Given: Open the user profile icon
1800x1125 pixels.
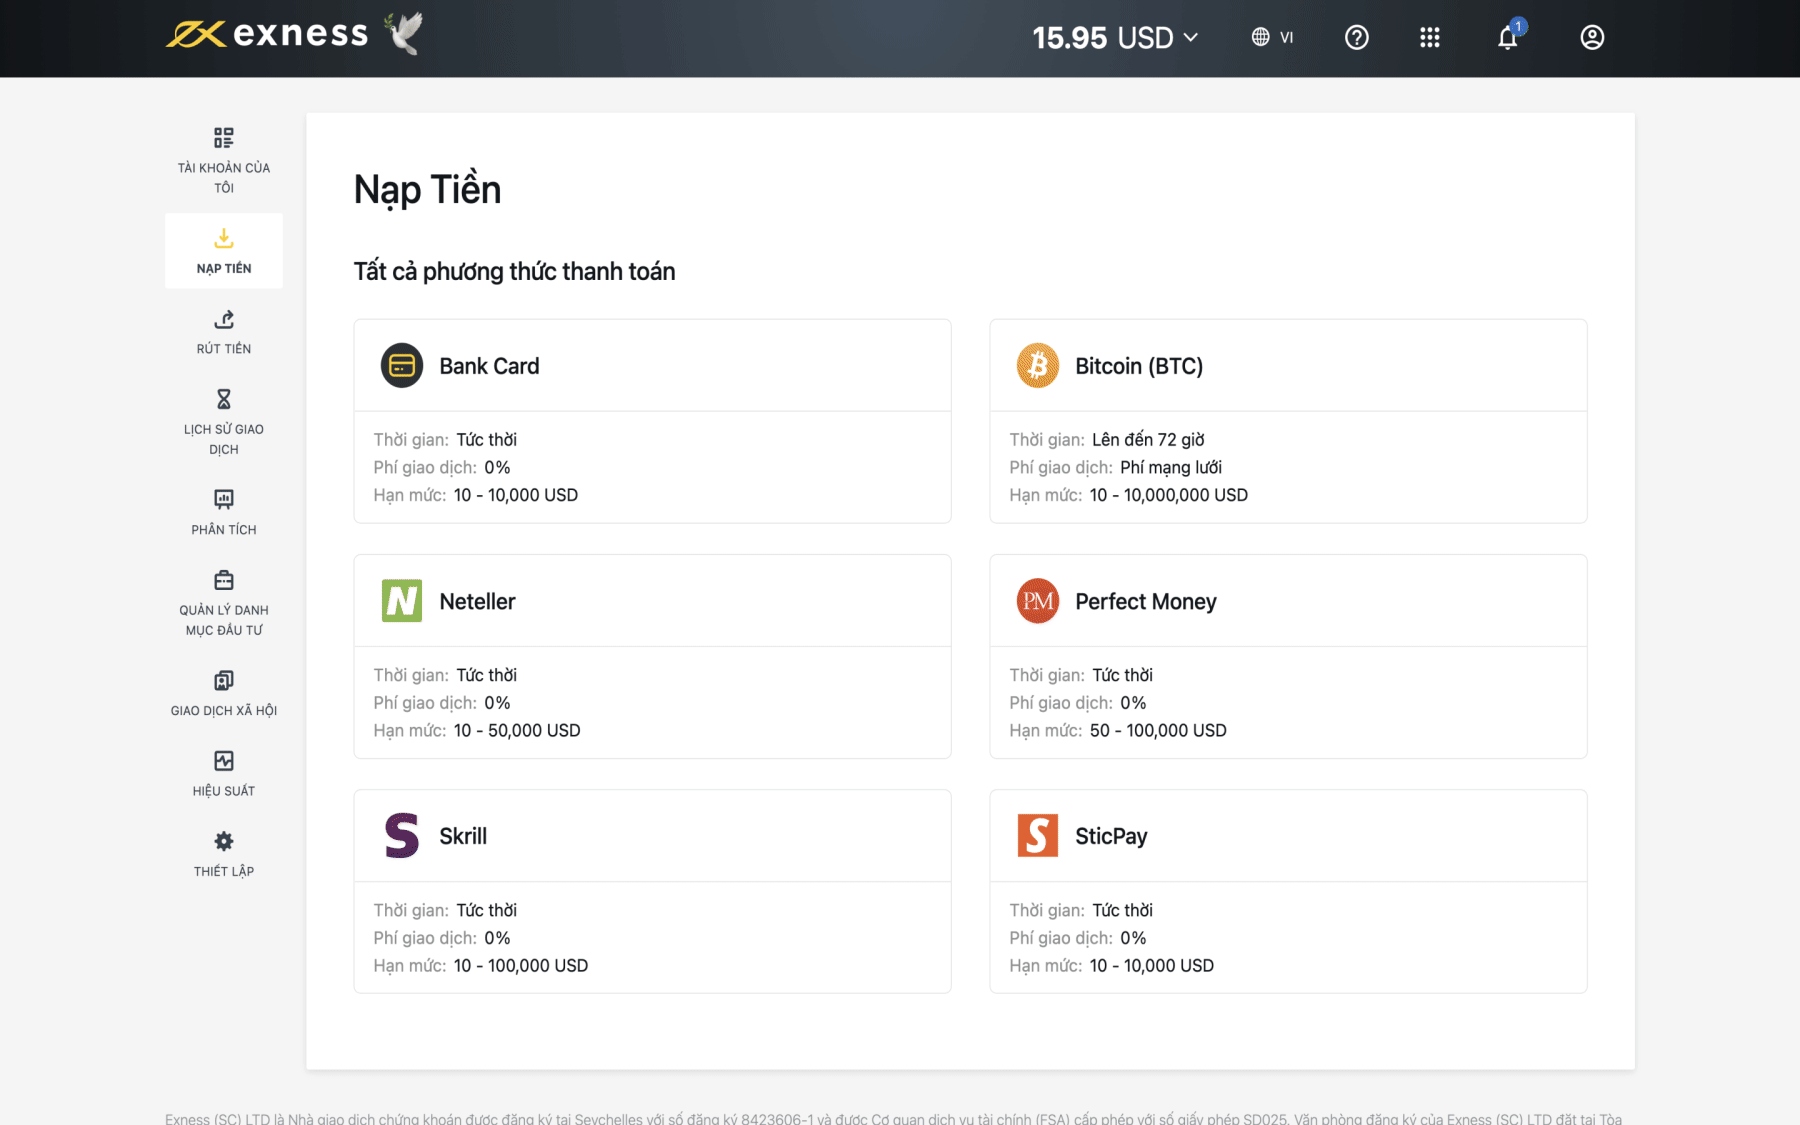Looking at the screenshot, I should pyautogui.click(x=1592, y=37).
